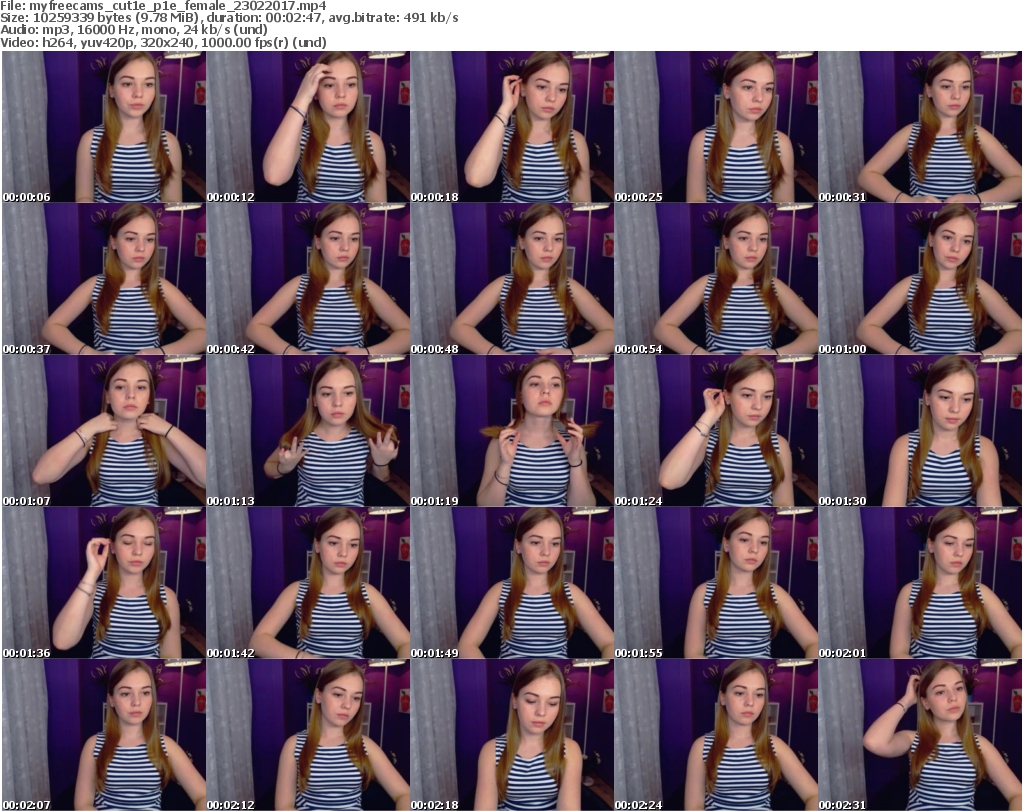Select the frame stamped 00:01:49

[x=512, y=582]
